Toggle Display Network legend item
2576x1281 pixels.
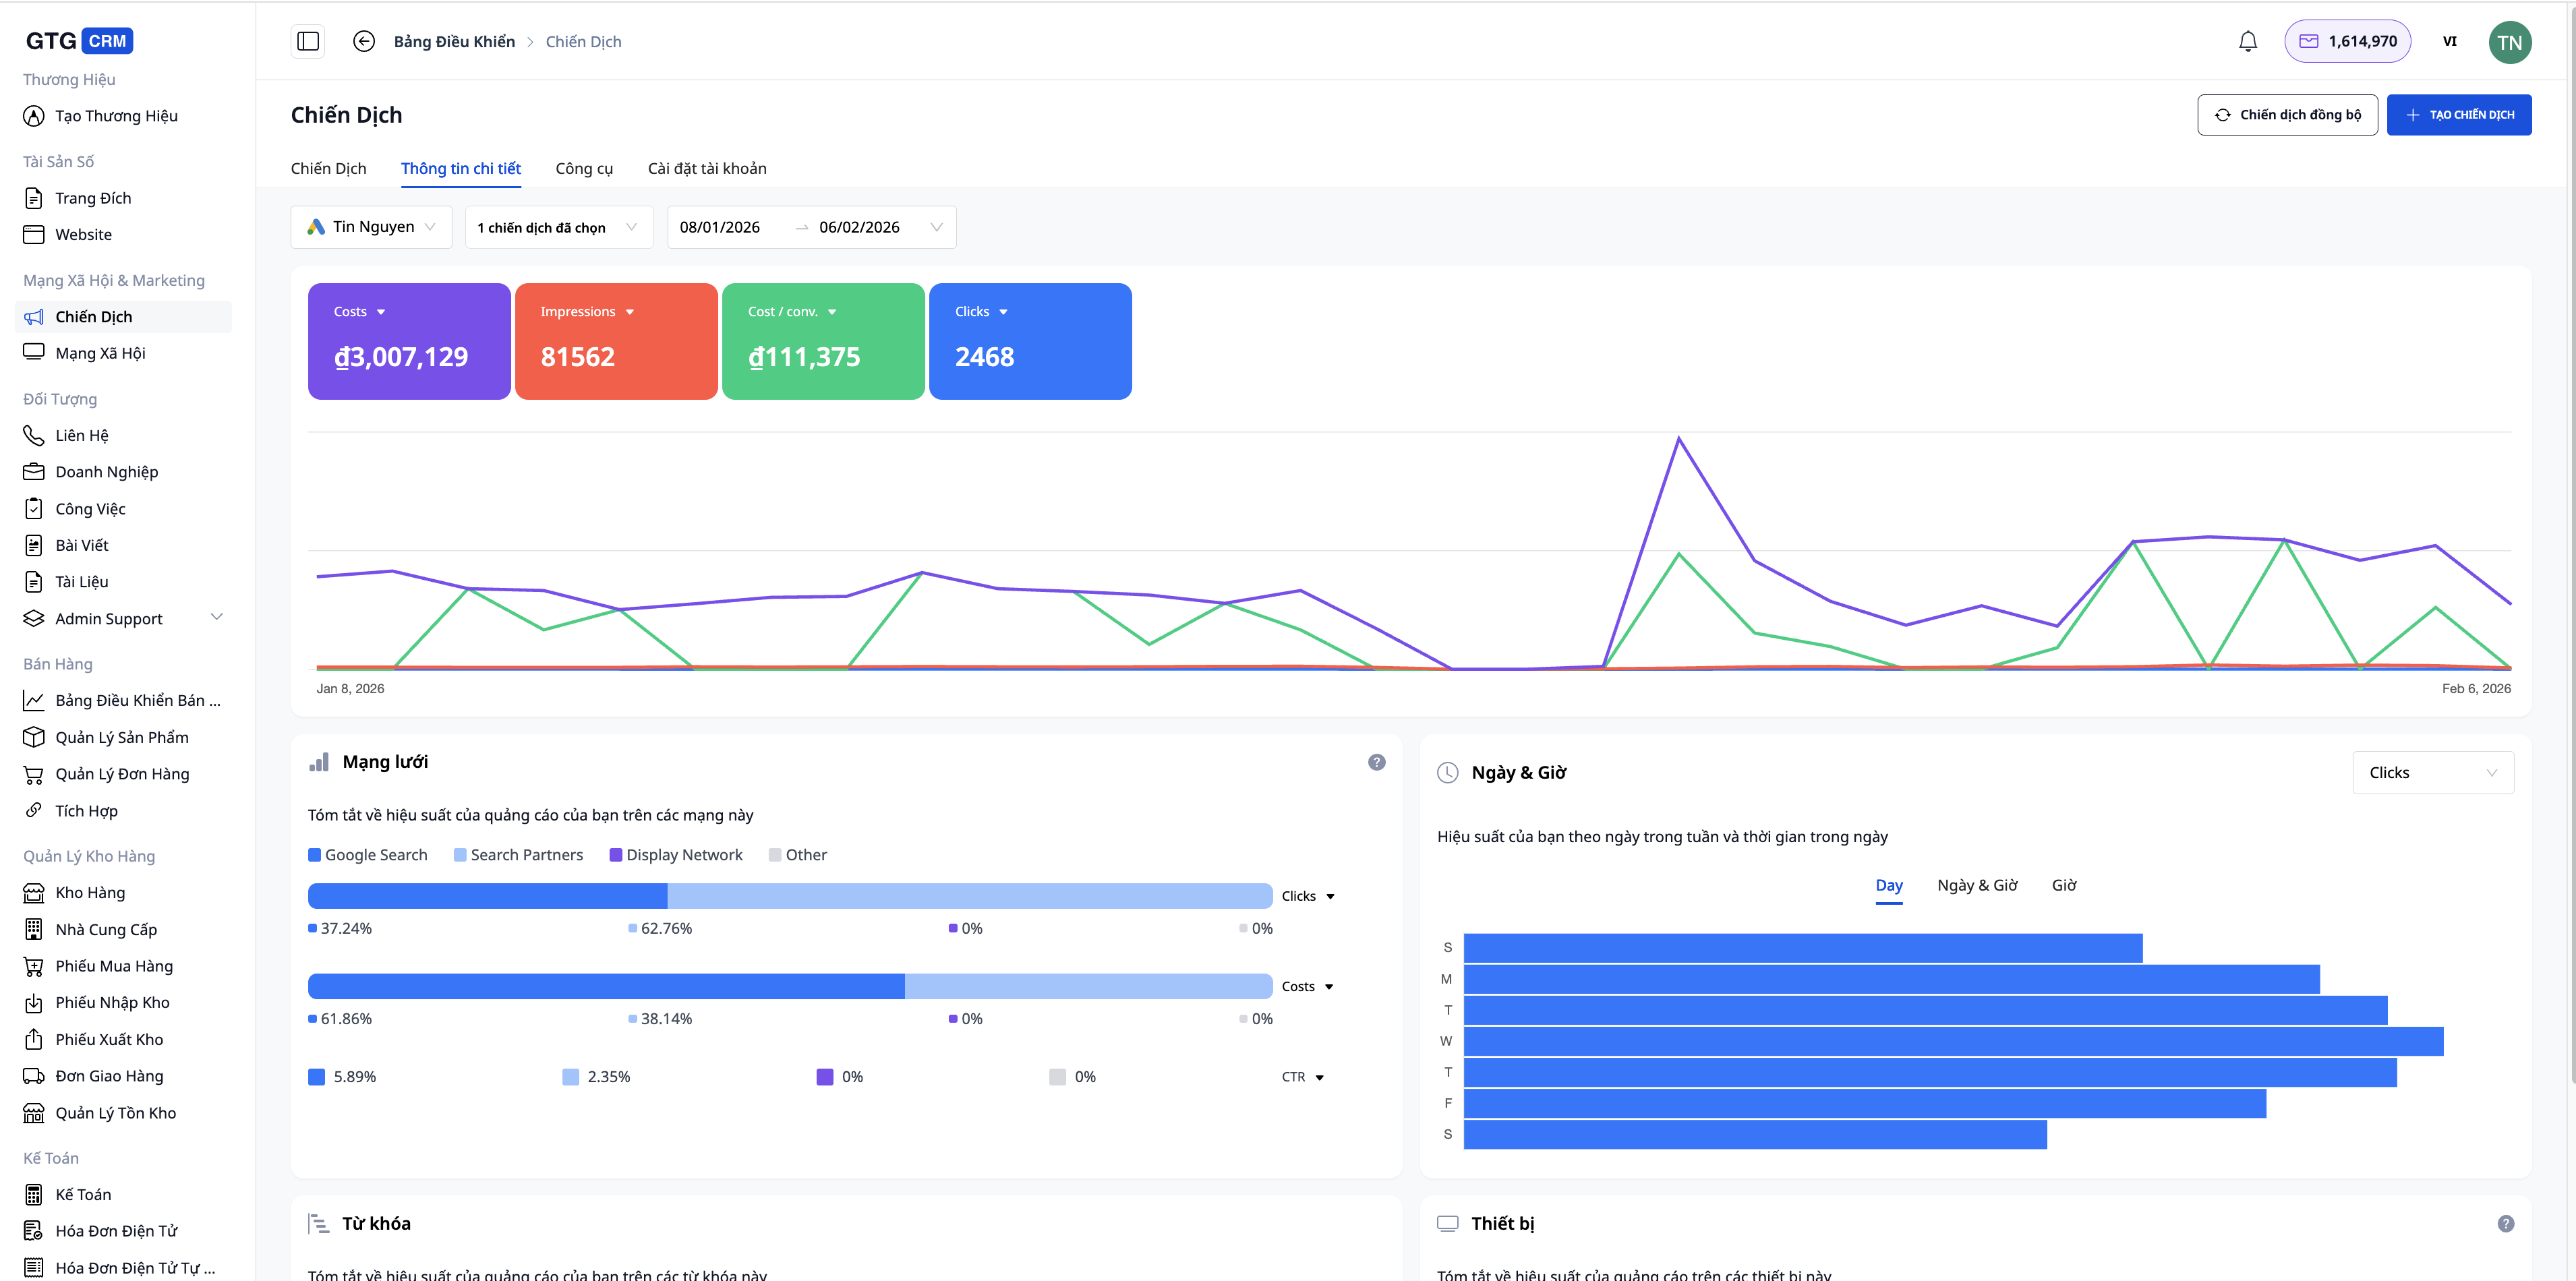(676, 855)
